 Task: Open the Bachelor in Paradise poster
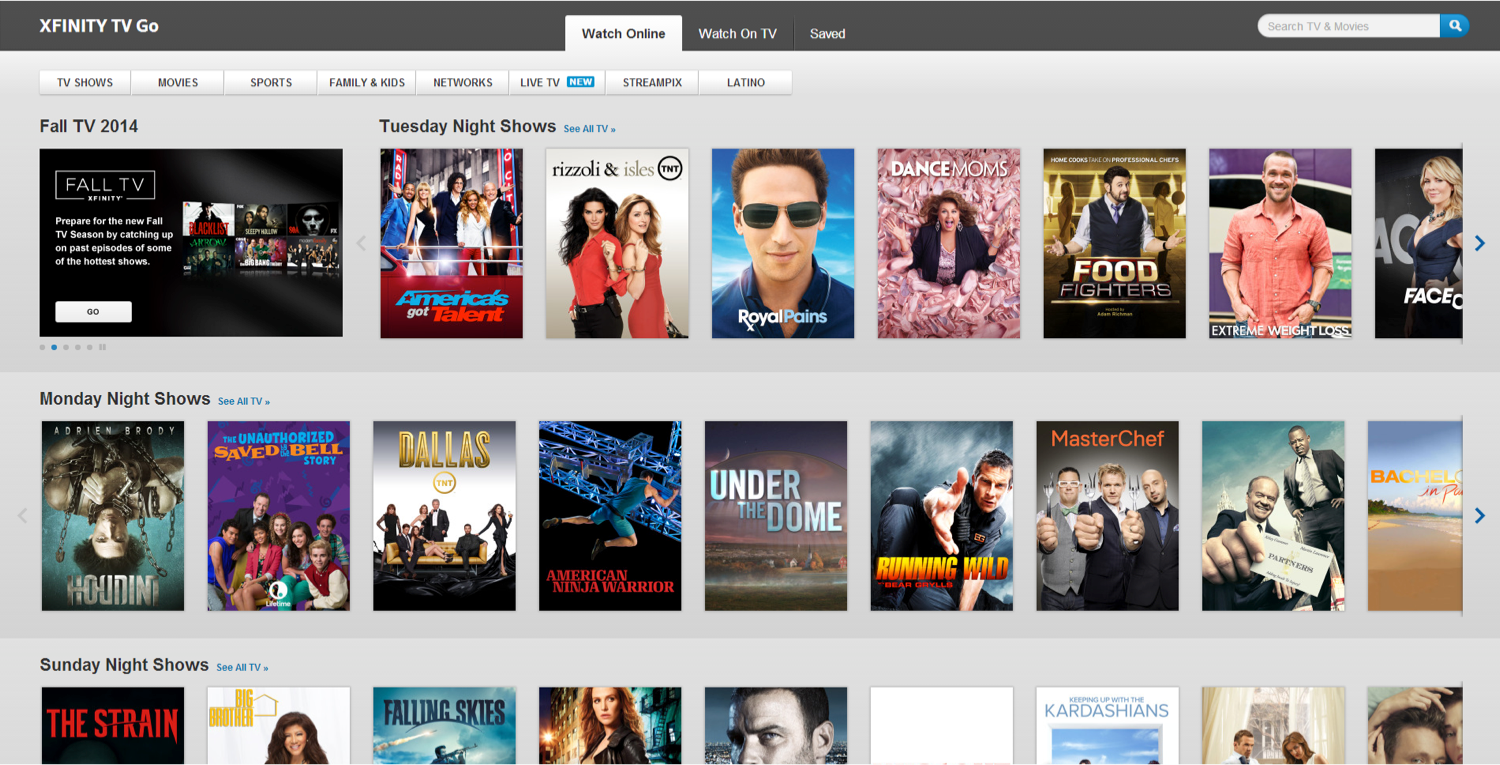pyautogui.click(x=1414, y=515)
